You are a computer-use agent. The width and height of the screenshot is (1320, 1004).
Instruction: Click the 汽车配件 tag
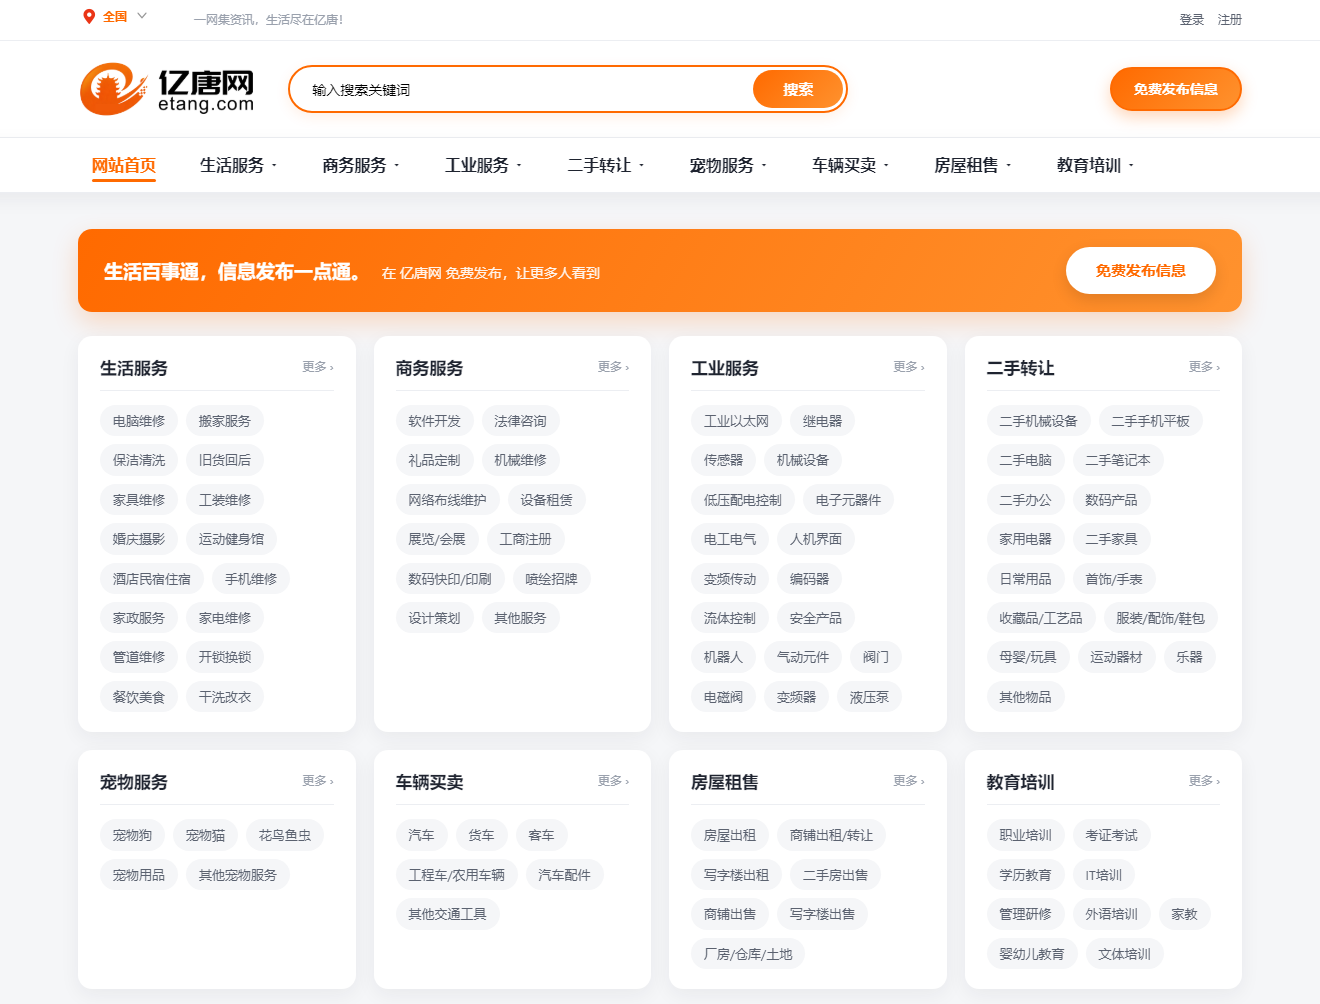click(565, 875)
